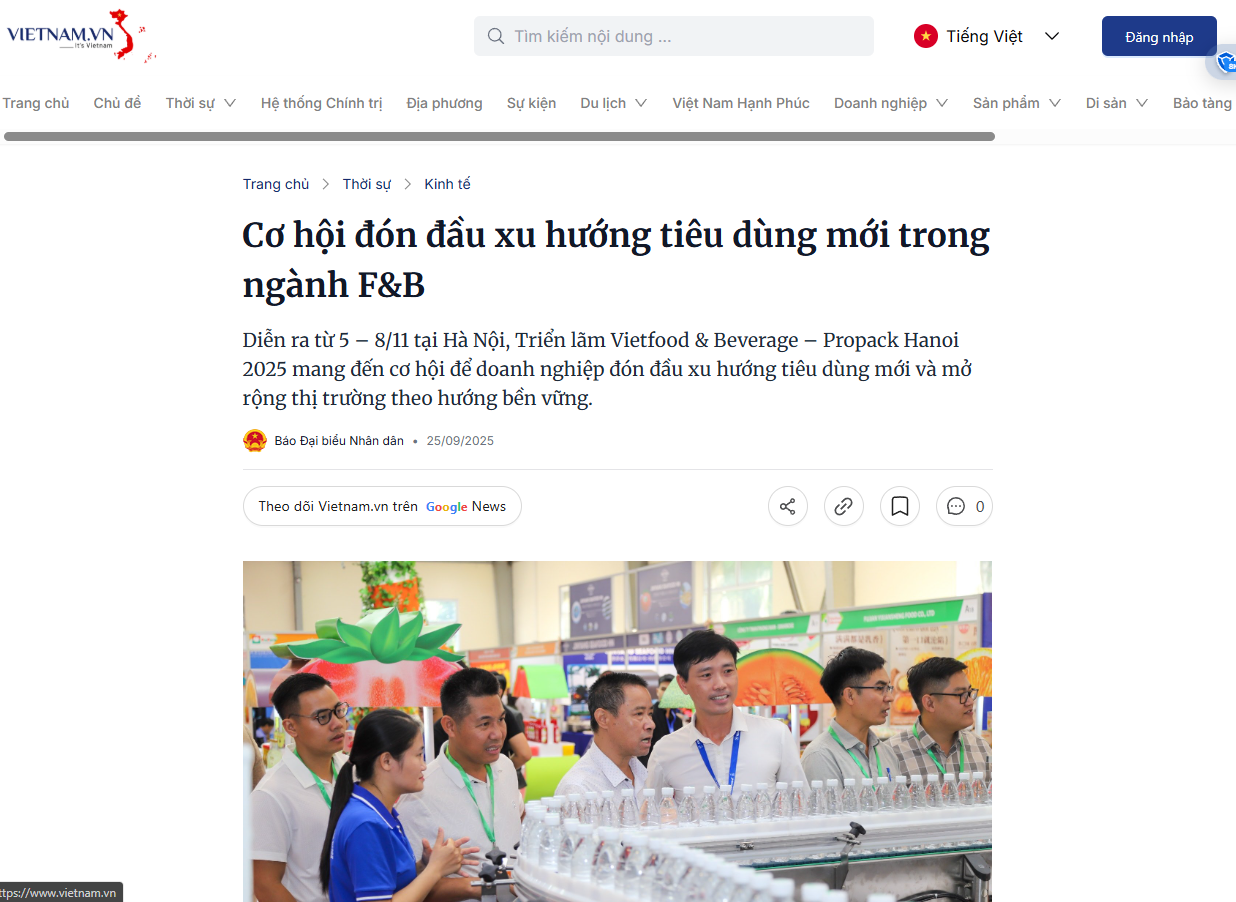Click the Tìm kiếm nội dung search field
The image size is (1236, 902).
[x=685, y=36]
